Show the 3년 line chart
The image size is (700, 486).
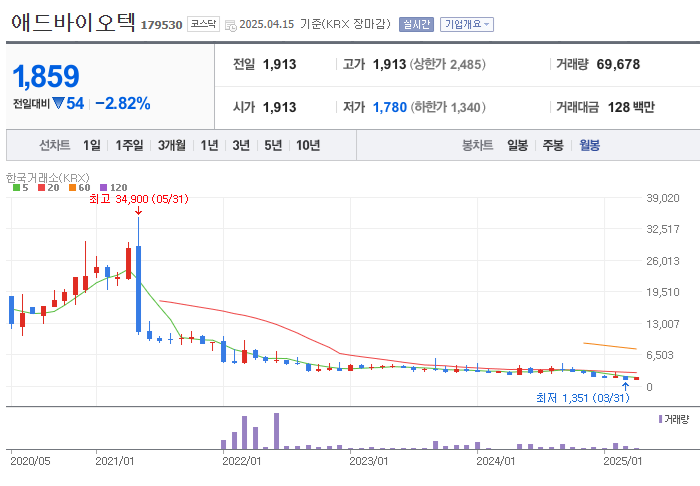(241, 145)
